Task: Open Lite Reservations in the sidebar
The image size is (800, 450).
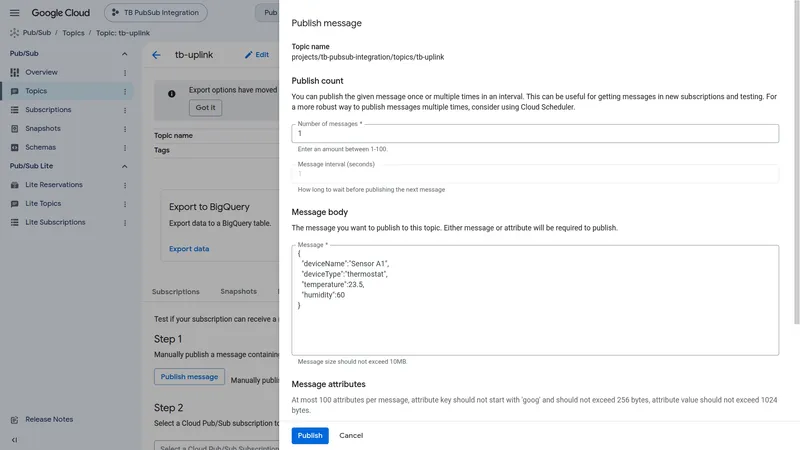Action: point(54,185)
